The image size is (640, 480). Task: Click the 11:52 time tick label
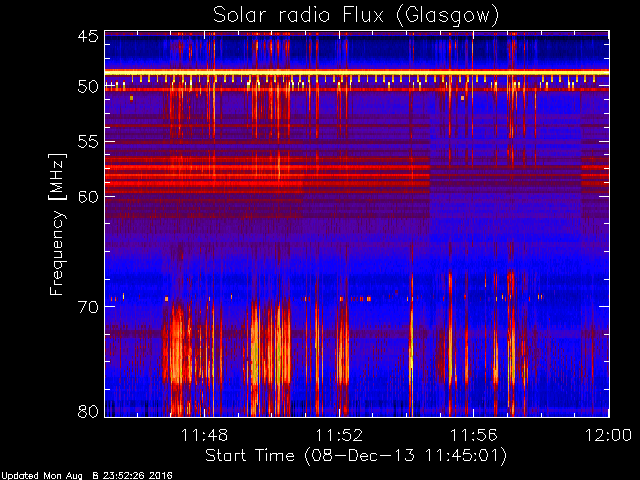coord(339,435)
